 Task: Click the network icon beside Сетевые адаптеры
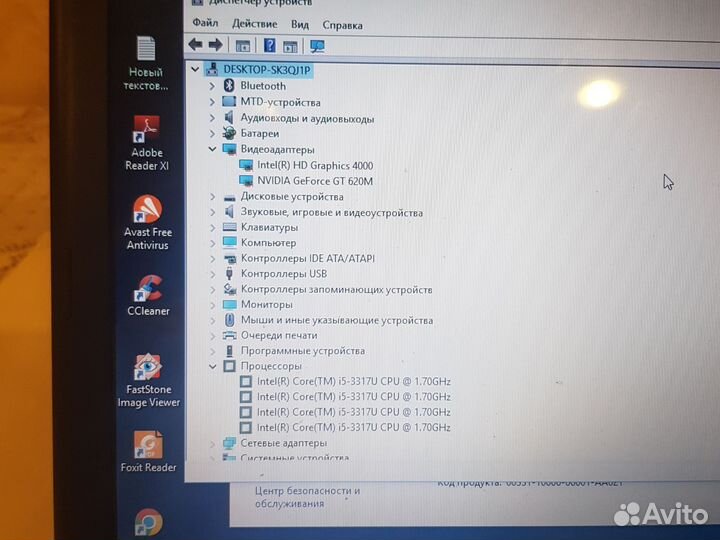coord(230,443)
